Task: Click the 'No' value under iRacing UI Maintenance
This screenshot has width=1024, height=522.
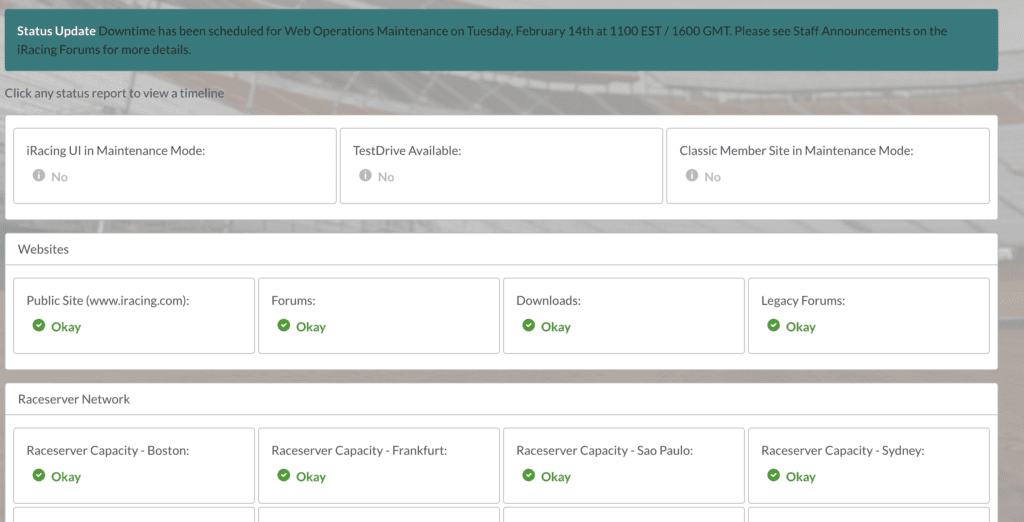Action: 59,177
